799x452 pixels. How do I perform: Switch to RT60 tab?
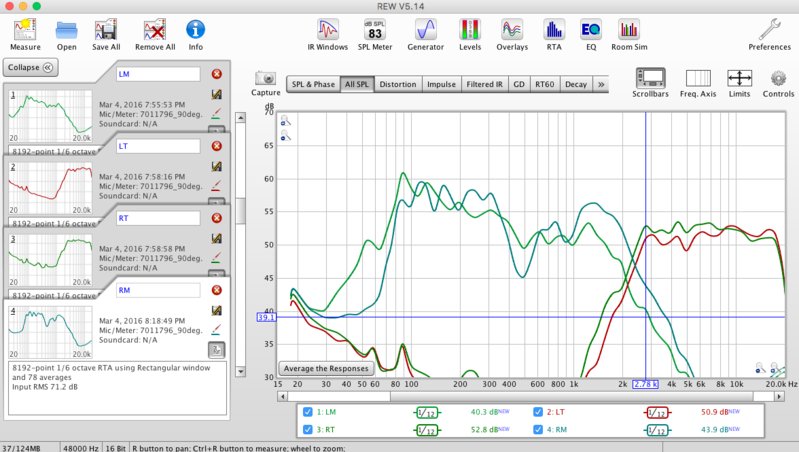click(x=545, y=84)
